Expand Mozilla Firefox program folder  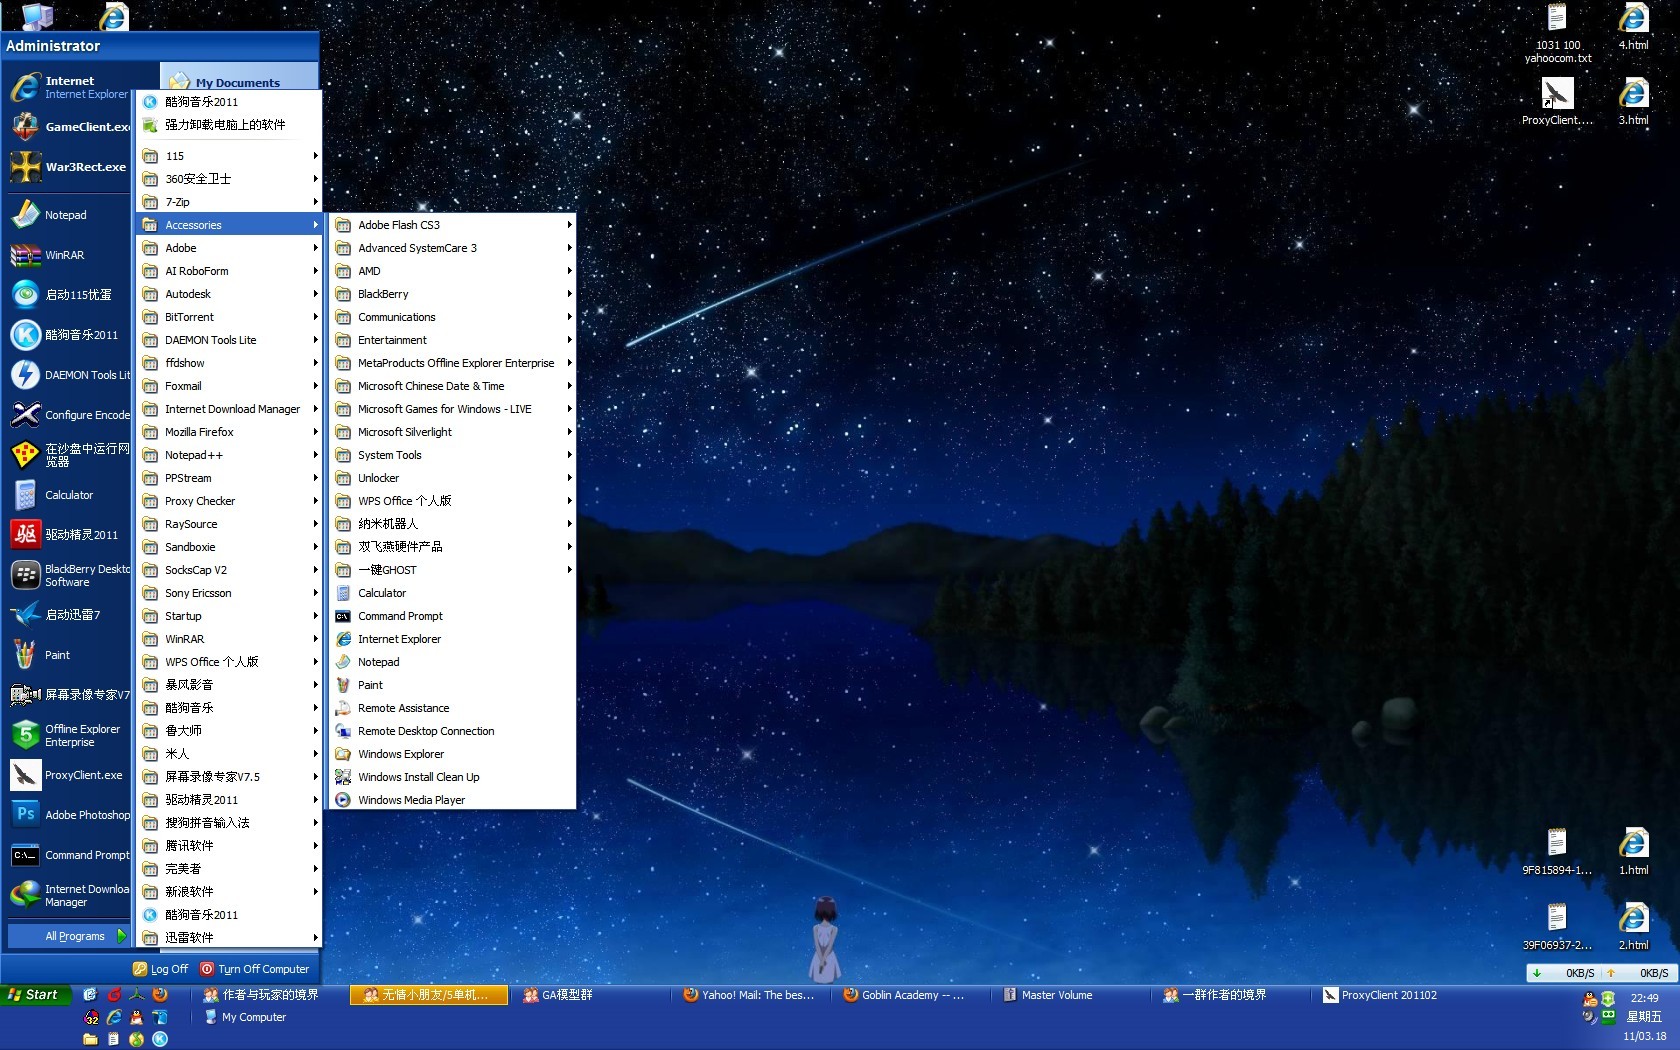[229, 432]
